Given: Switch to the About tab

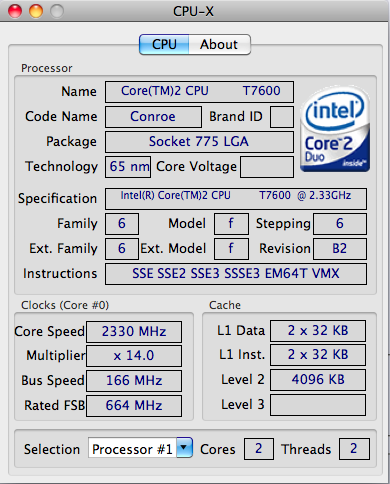Looking at the screenshot, I should coord(220,44).
